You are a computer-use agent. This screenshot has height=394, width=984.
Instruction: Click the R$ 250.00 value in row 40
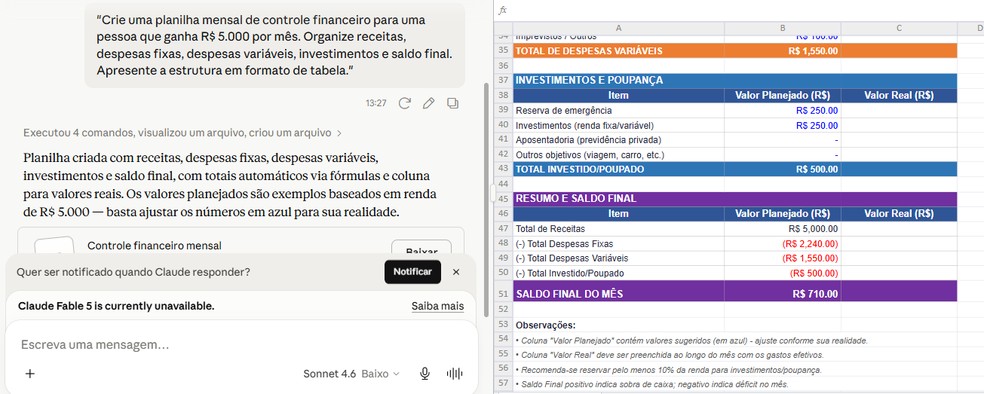(x=783, y=125)
